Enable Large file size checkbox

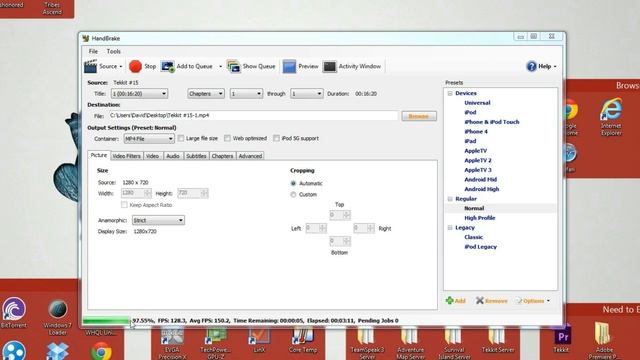[181, 138]
